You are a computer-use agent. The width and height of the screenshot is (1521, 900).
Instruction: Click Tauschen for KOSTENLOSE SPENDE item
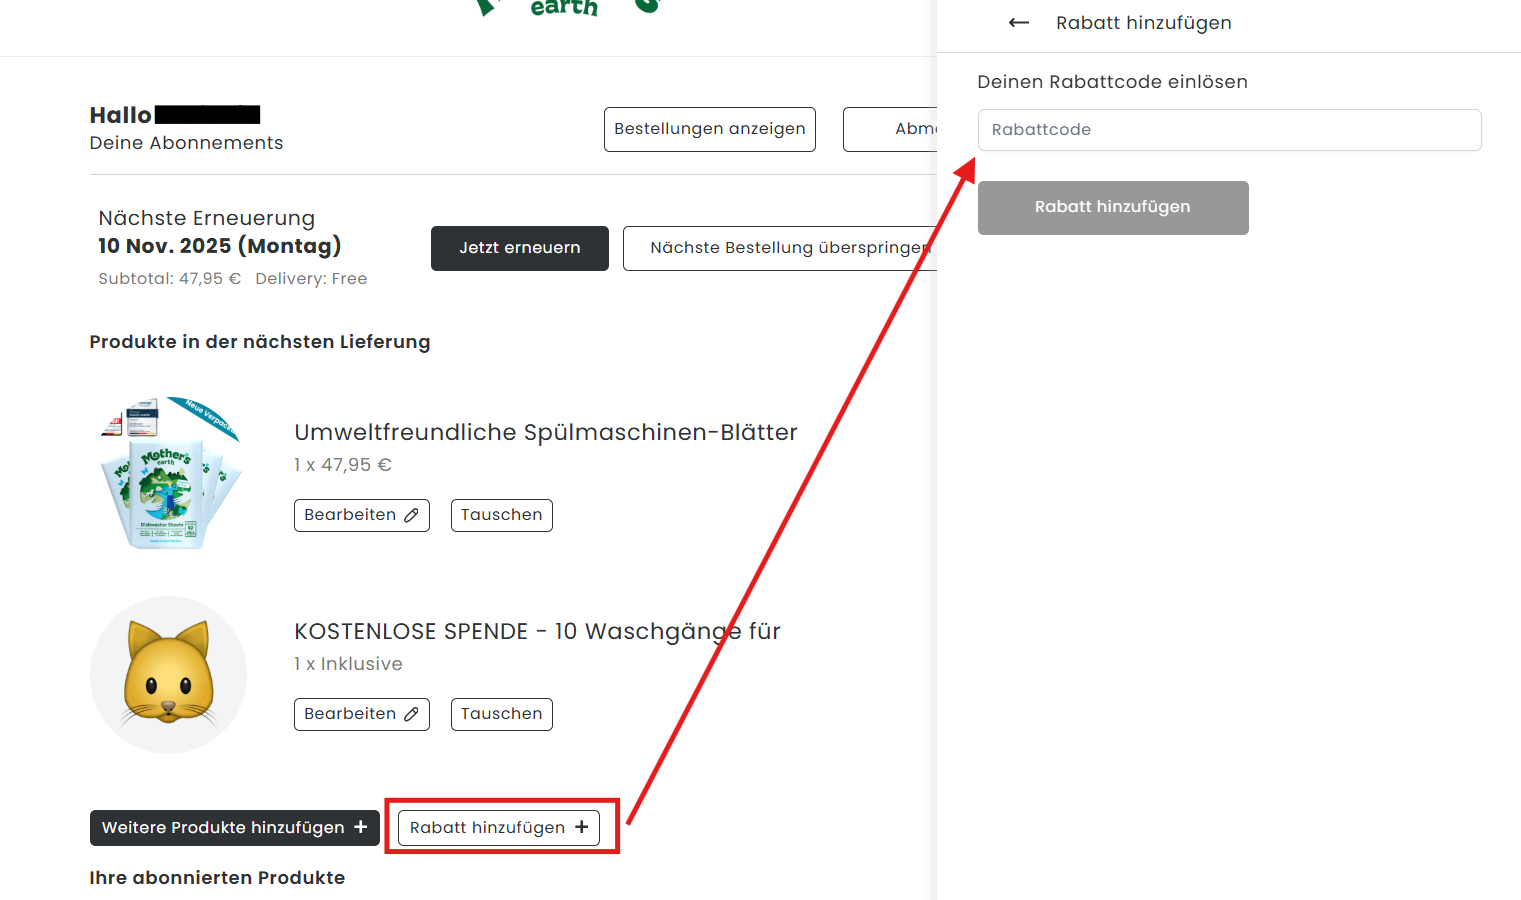click(501, 714)
